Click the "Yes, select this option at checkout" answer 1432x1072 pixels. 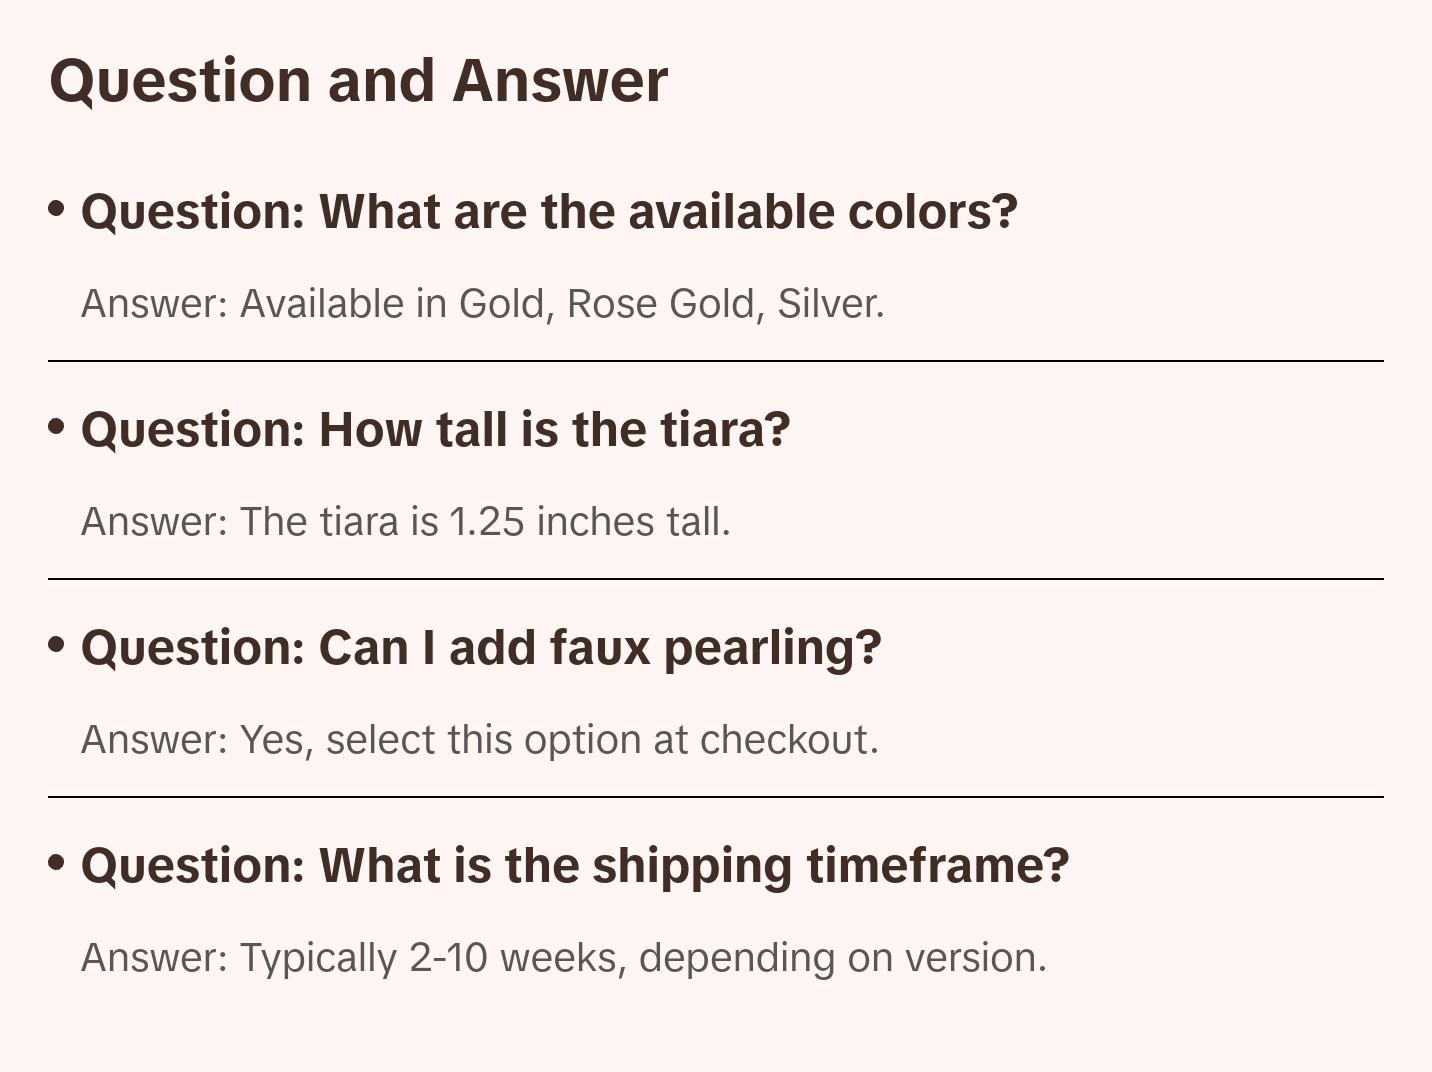[x=479, y=740]
